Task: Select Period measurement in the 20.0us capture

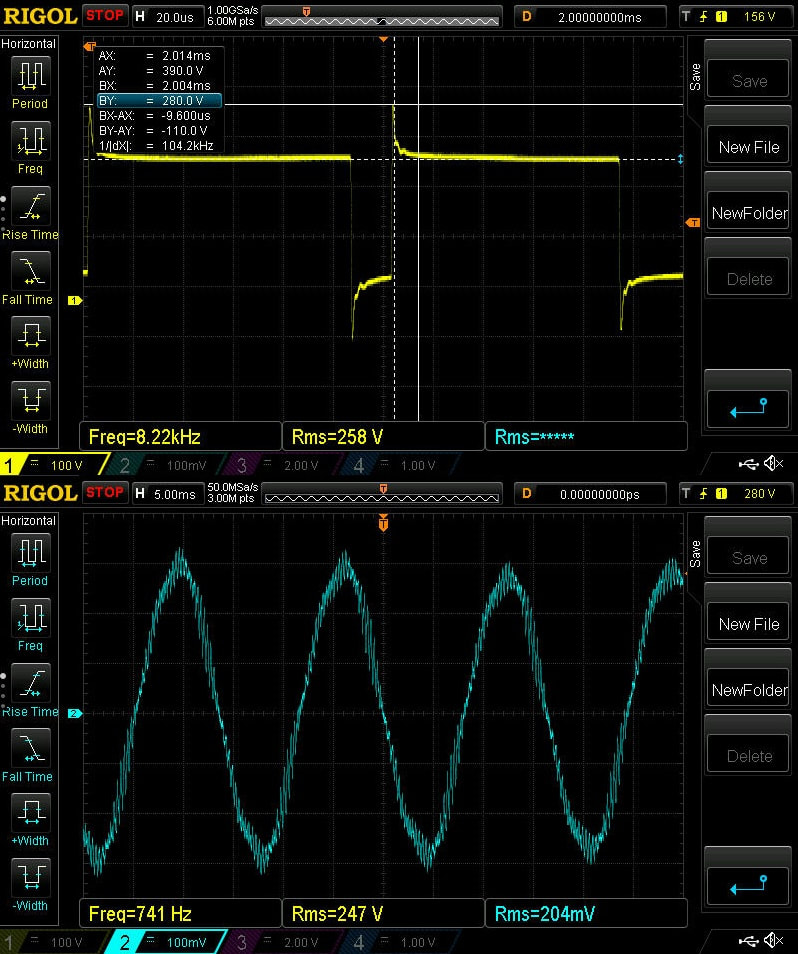Action: click(x=31, y=75)
